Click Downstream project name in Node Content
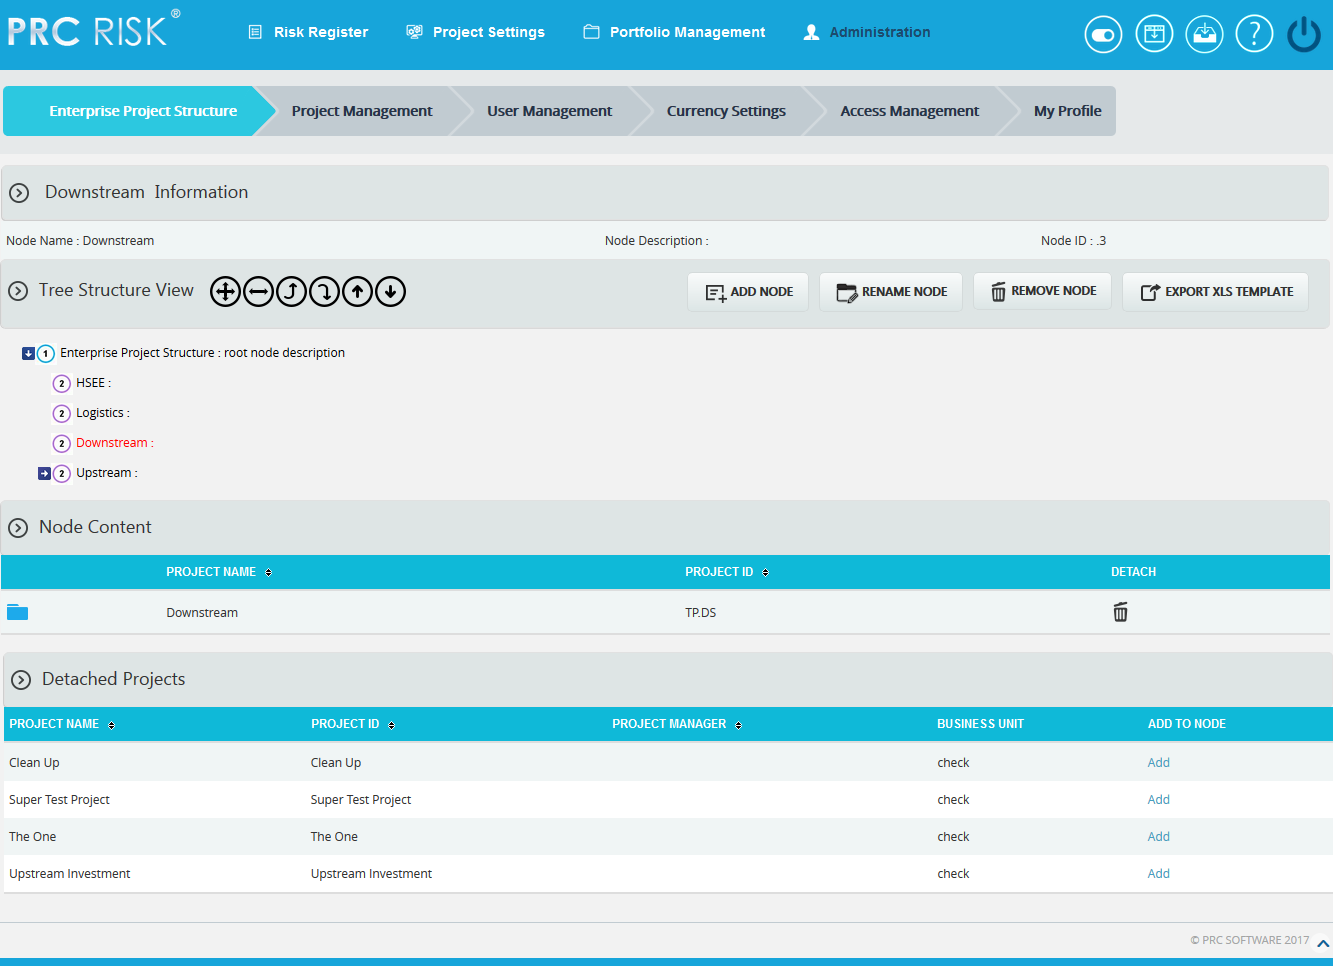The height and width of the screenshot is (966, 1333). click(202, 612)
